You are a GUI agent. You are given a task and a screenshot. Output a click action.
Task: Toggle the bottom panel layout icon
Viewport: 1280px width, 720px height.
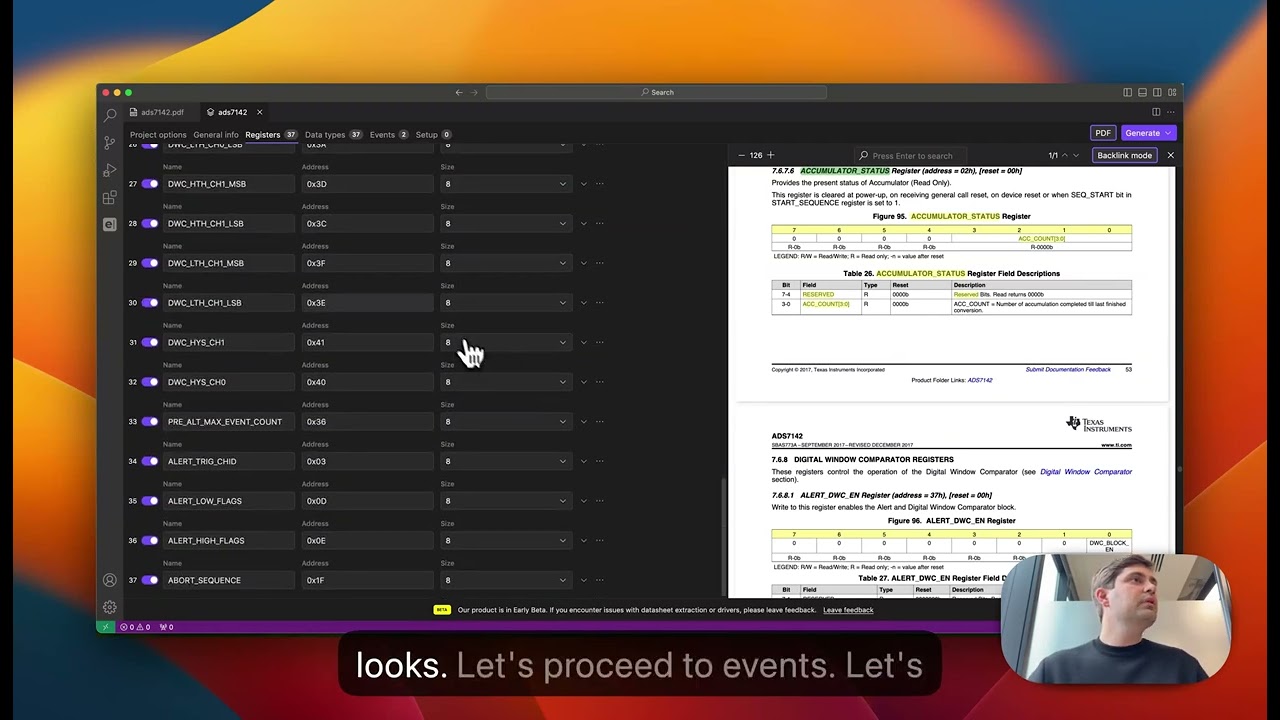point(1142,92)
